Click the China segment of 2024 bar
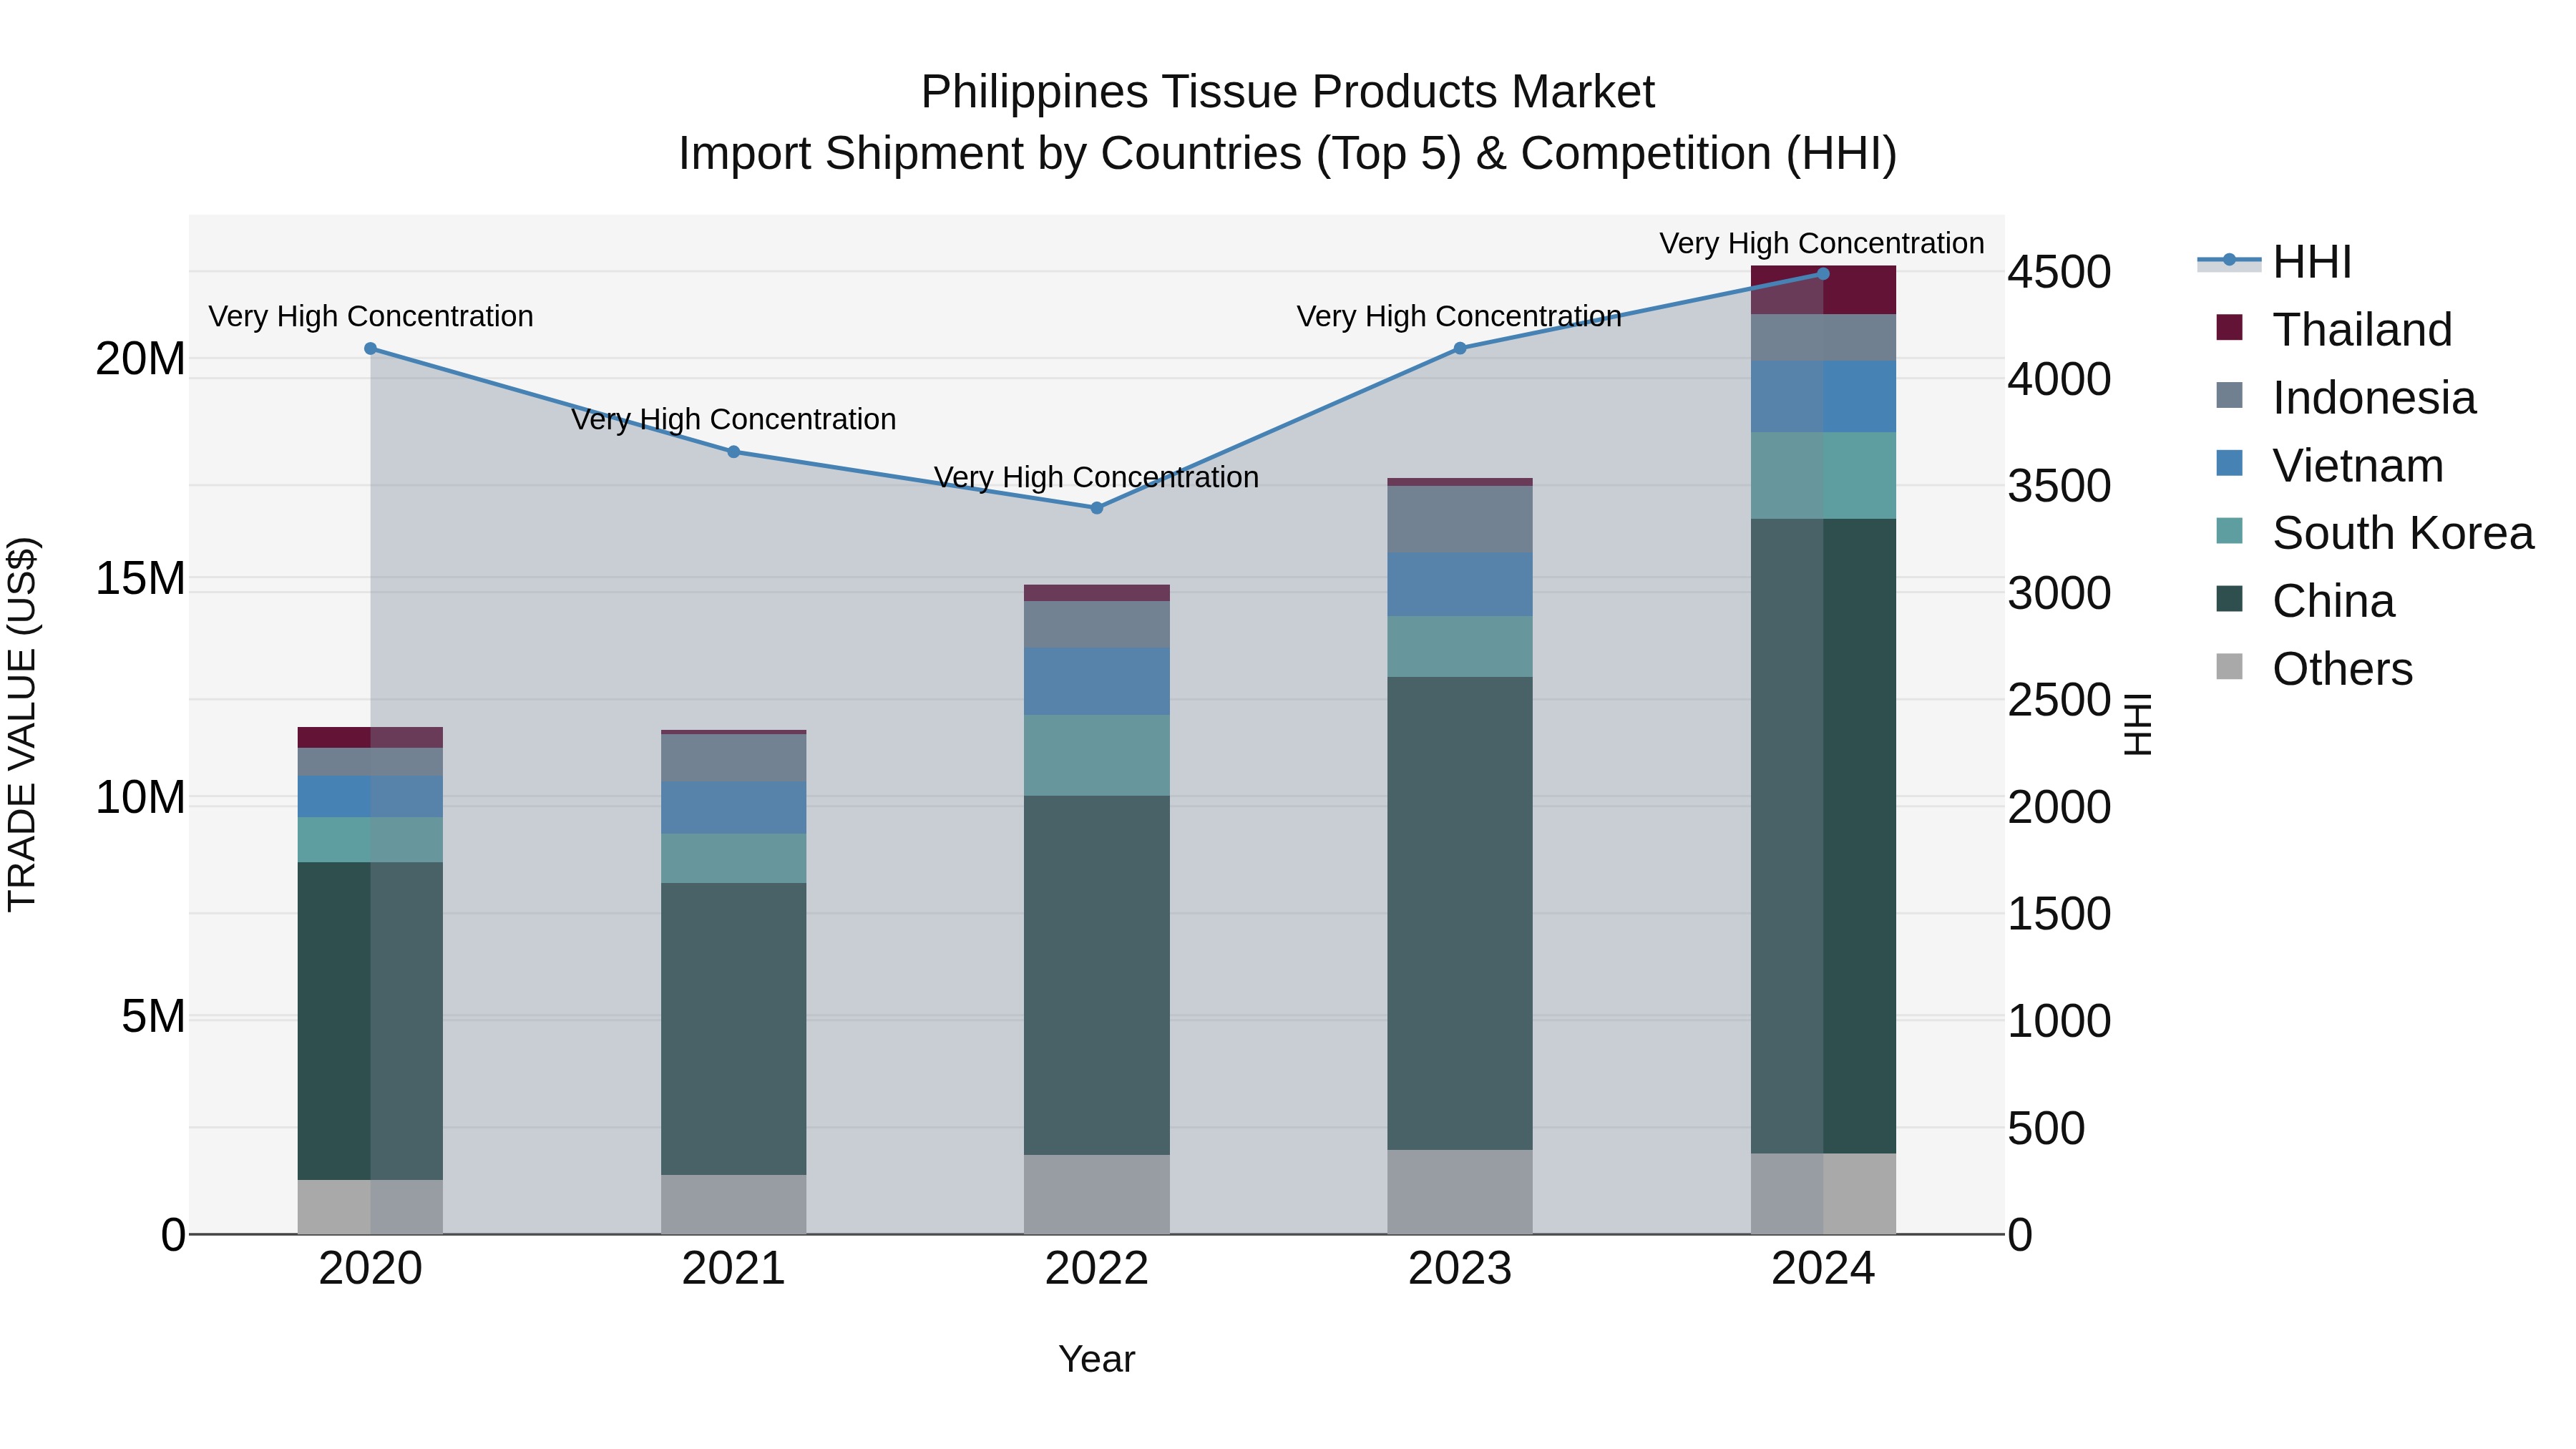 [x=1823, y=836]
